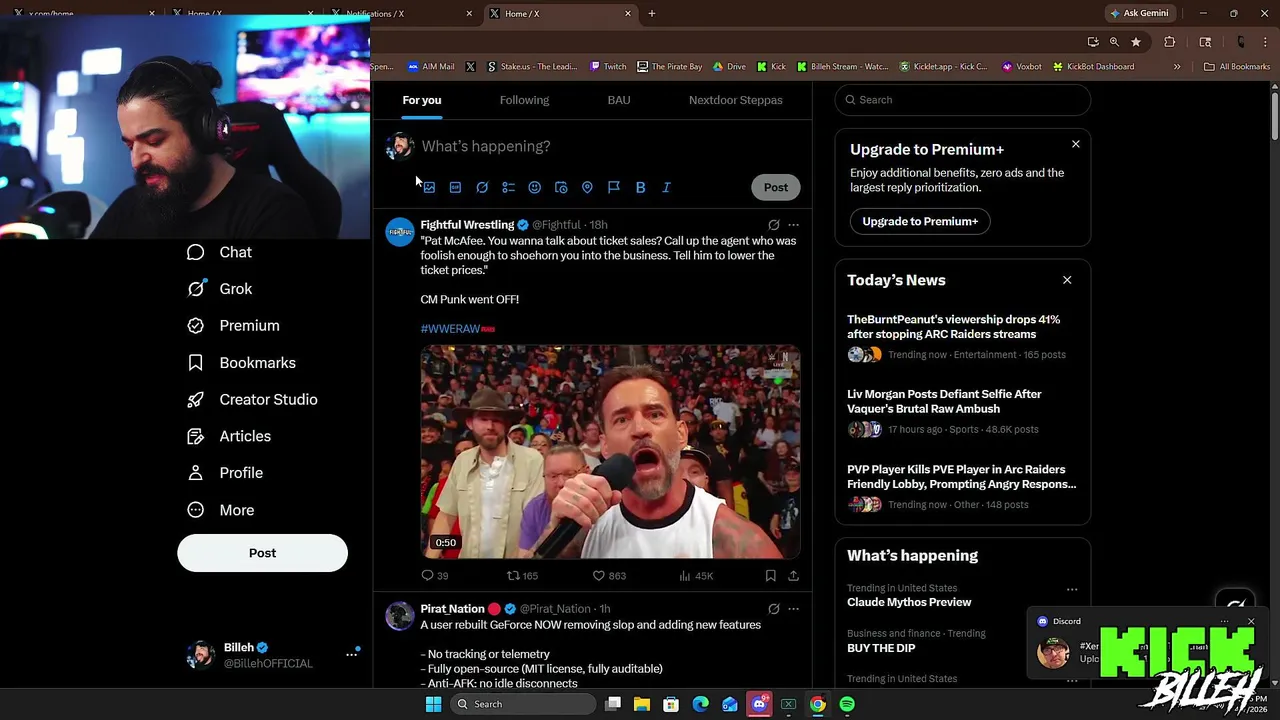
Task: Open Grok explain on Fightful Wrestling post
Action: 773,225
